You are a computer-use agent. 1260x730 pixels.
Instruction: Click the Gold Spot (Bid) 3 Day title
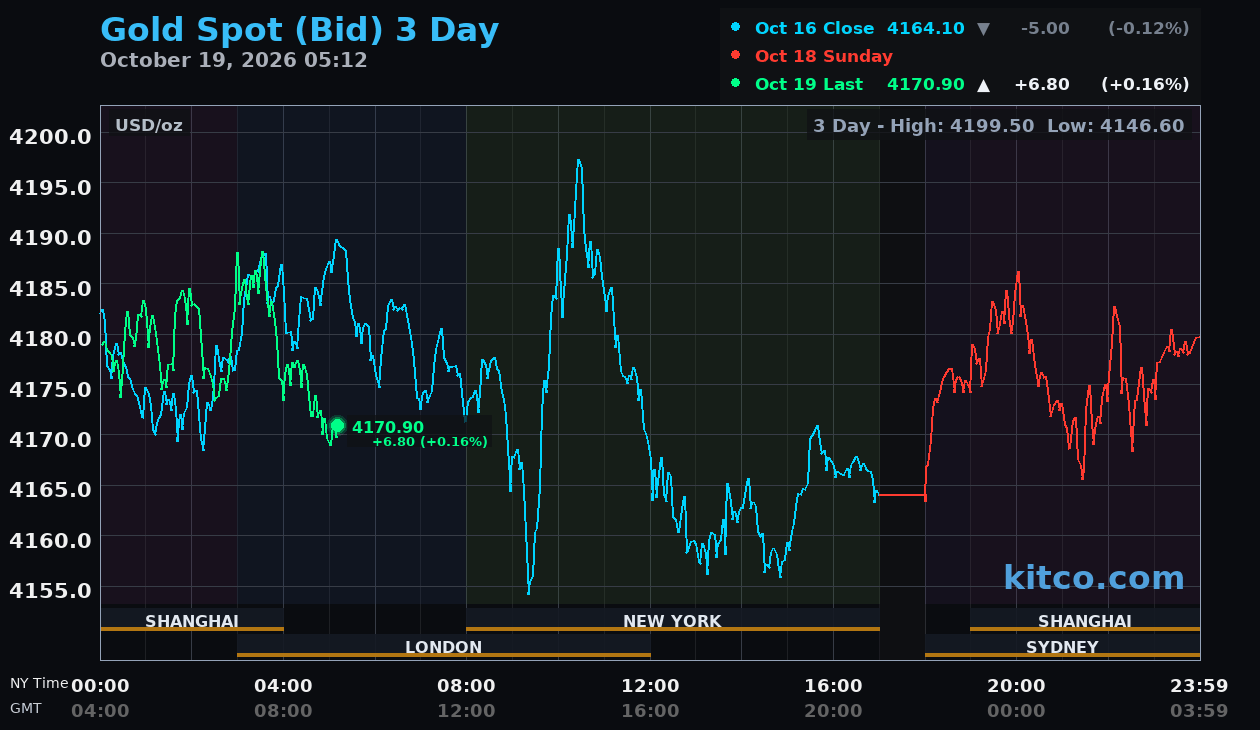tap(299, 30)
